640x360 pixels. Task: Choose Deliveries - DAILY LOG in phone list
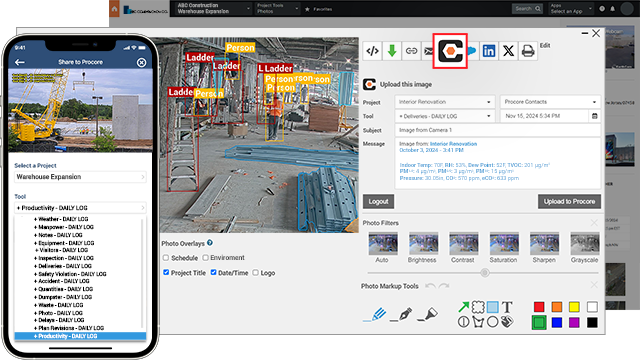(64, 266)
